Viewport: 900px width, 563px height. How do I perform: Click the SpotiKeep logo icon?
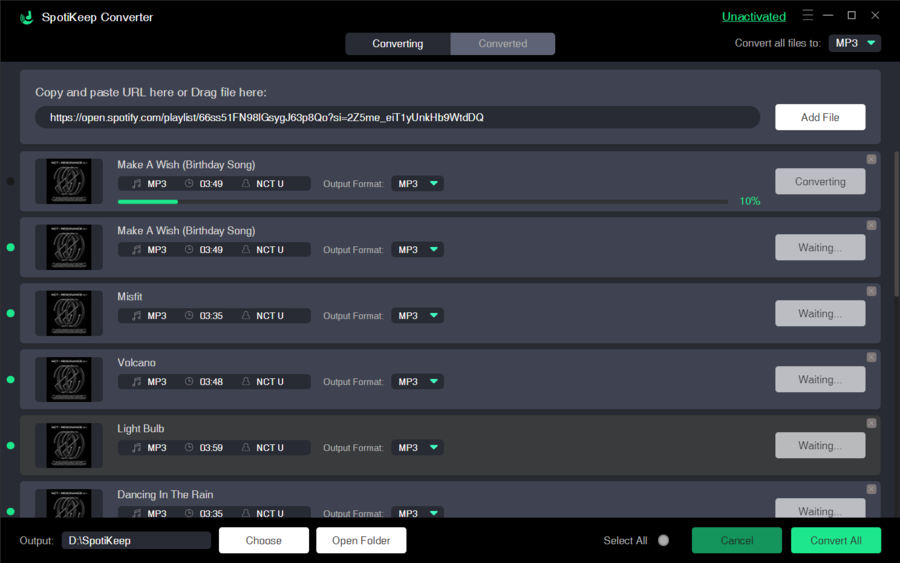point(25,17)
